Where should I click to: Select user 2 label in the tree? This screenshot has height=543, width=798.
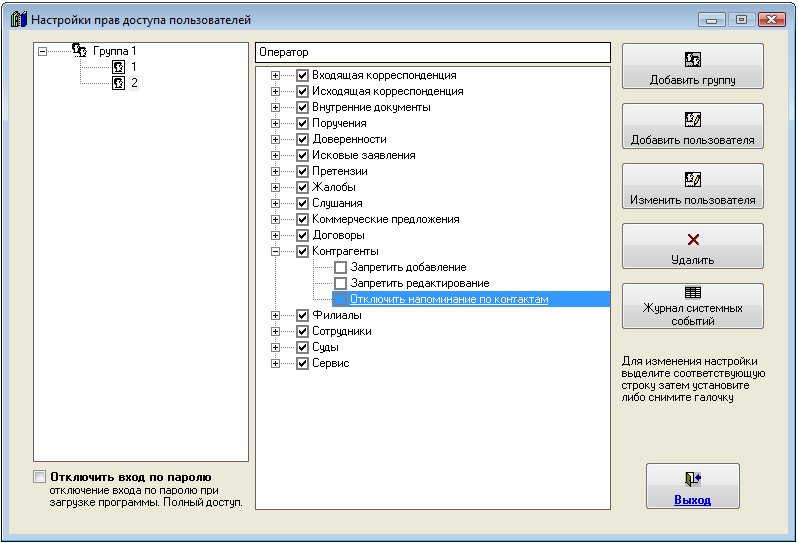tap(134, 82)
